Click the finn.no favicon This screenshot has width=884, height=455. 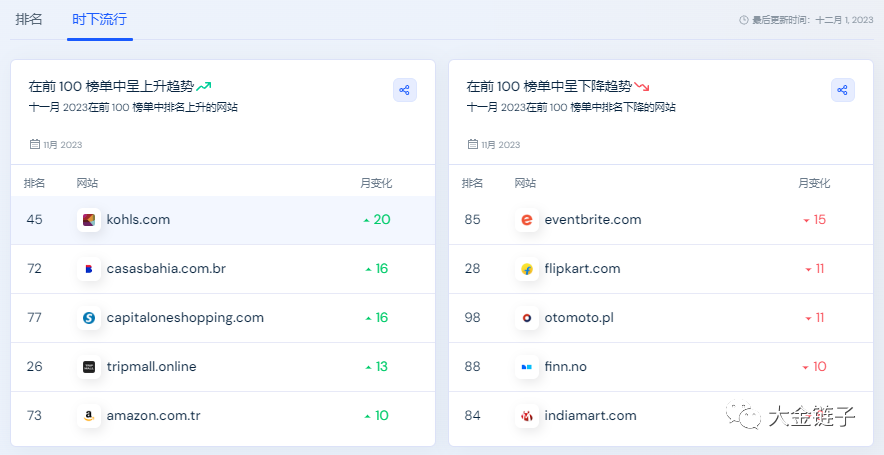pyautogui.click(x=527, y=367)
